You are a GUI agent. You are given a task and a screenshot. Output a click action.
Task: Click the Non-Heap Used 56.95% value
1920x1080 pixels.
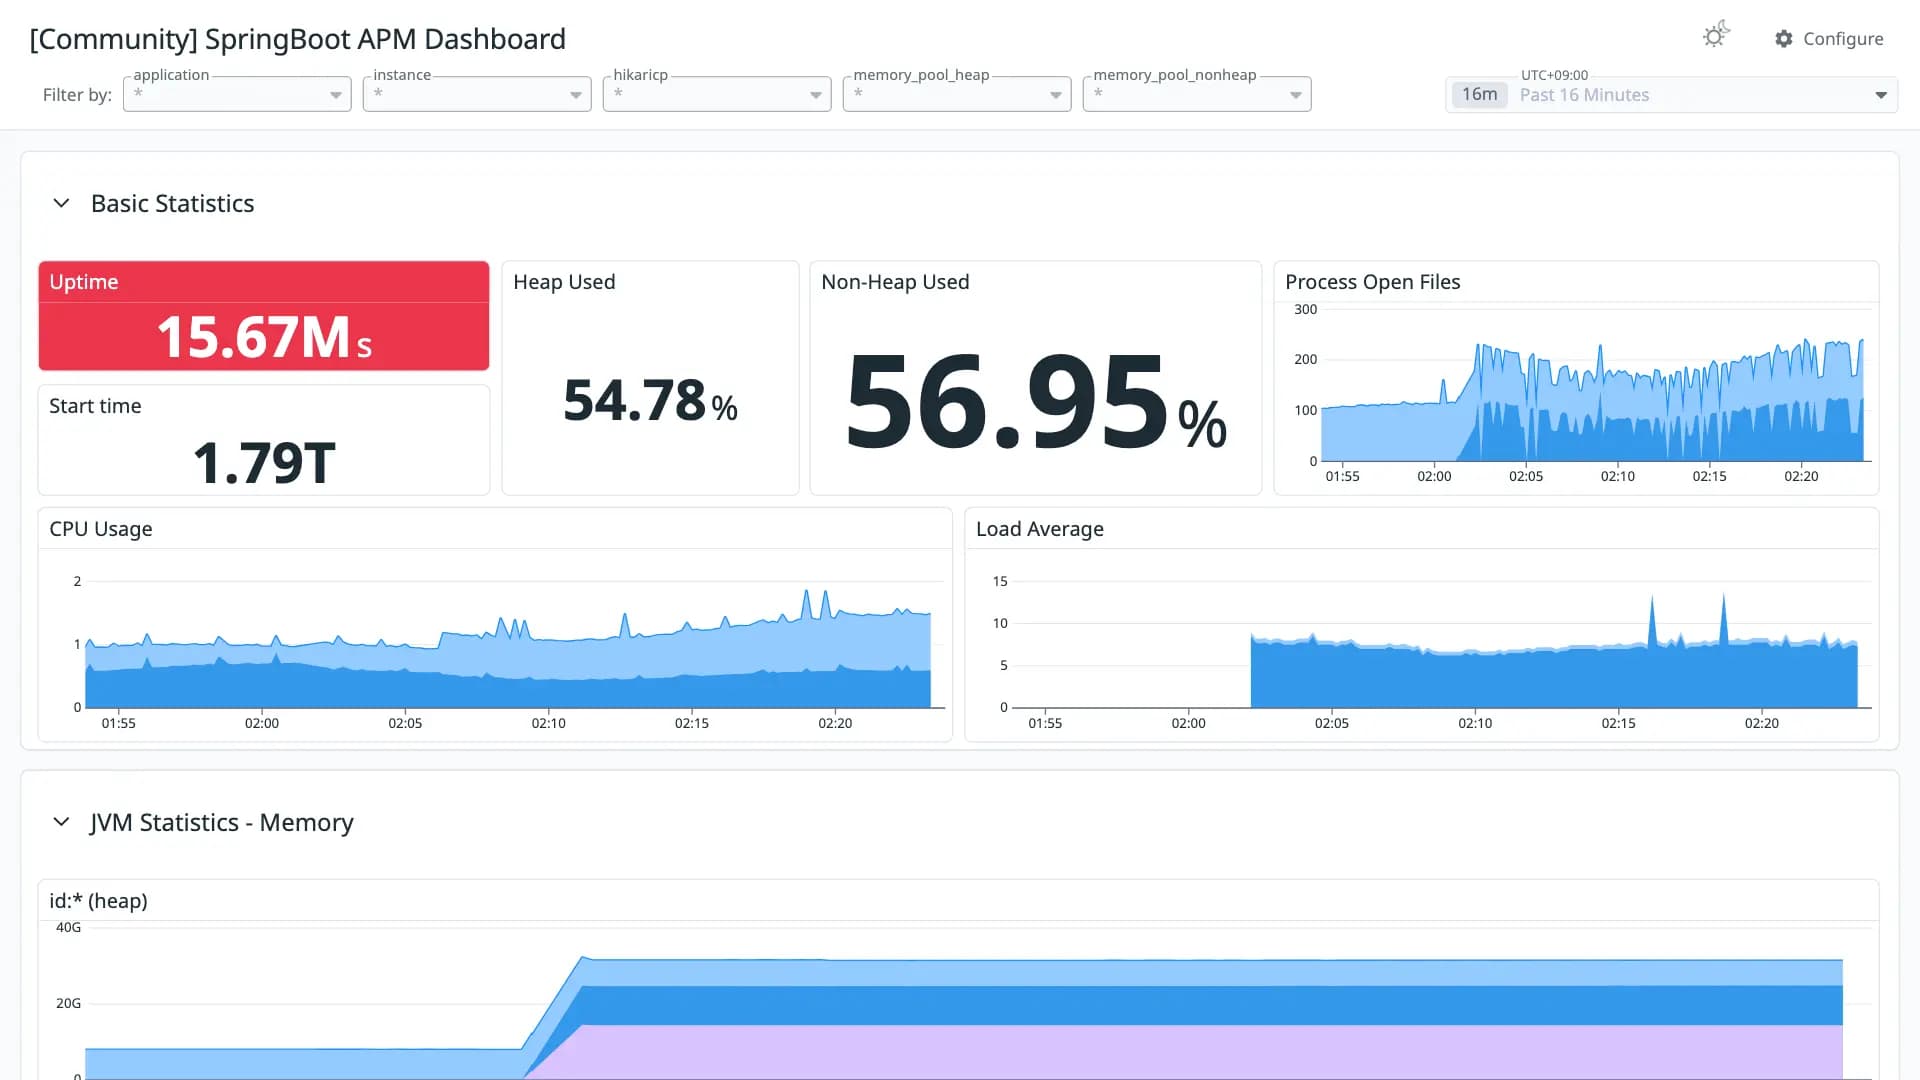pyautogui.click(x=1036, y=403)
